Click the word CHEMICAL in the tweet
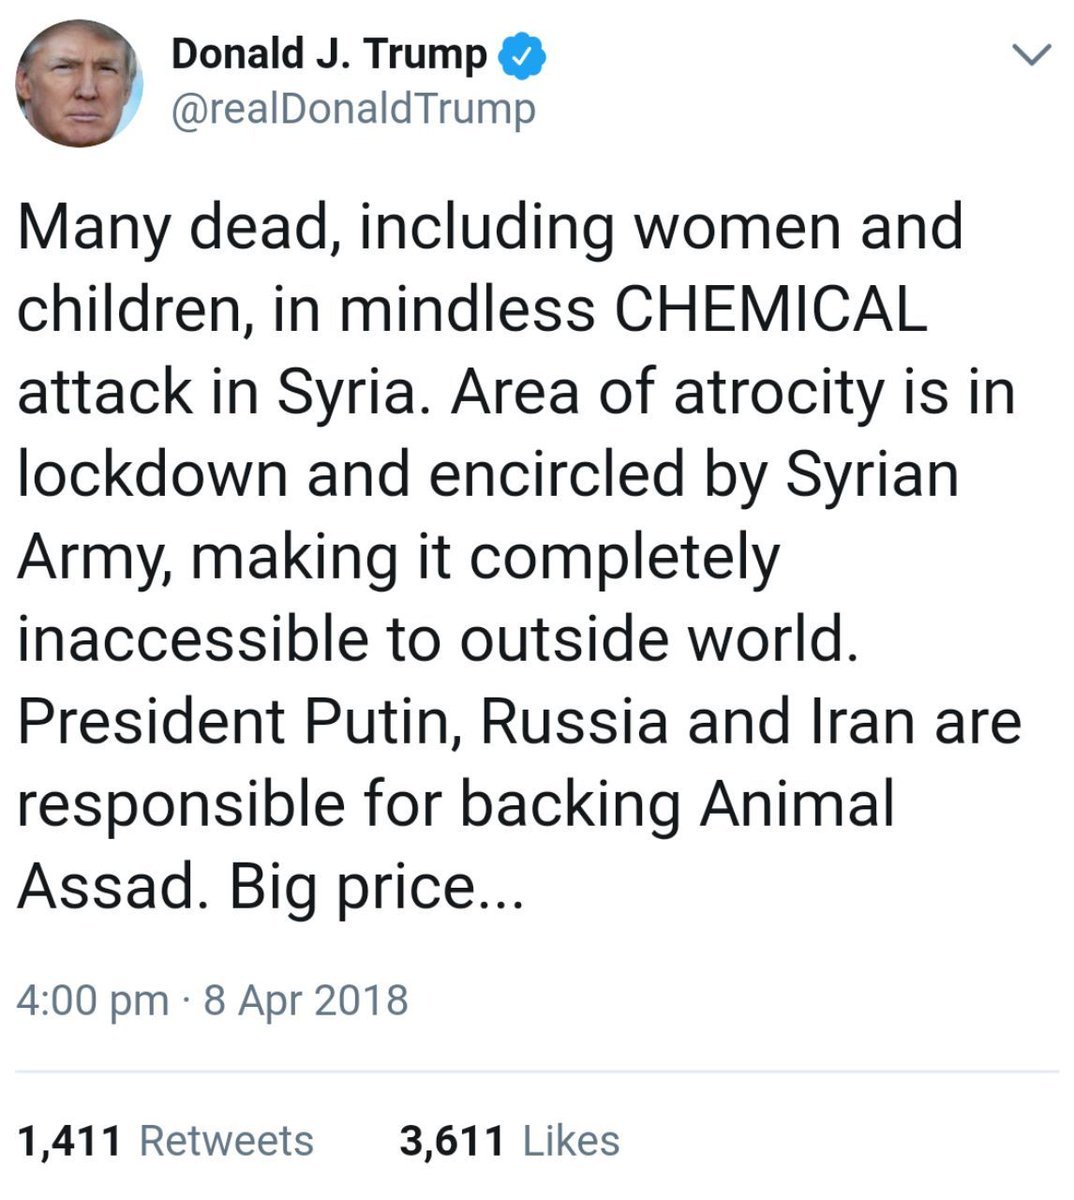Viewport: 1074px width, 1200px height. tap(770, 309)
